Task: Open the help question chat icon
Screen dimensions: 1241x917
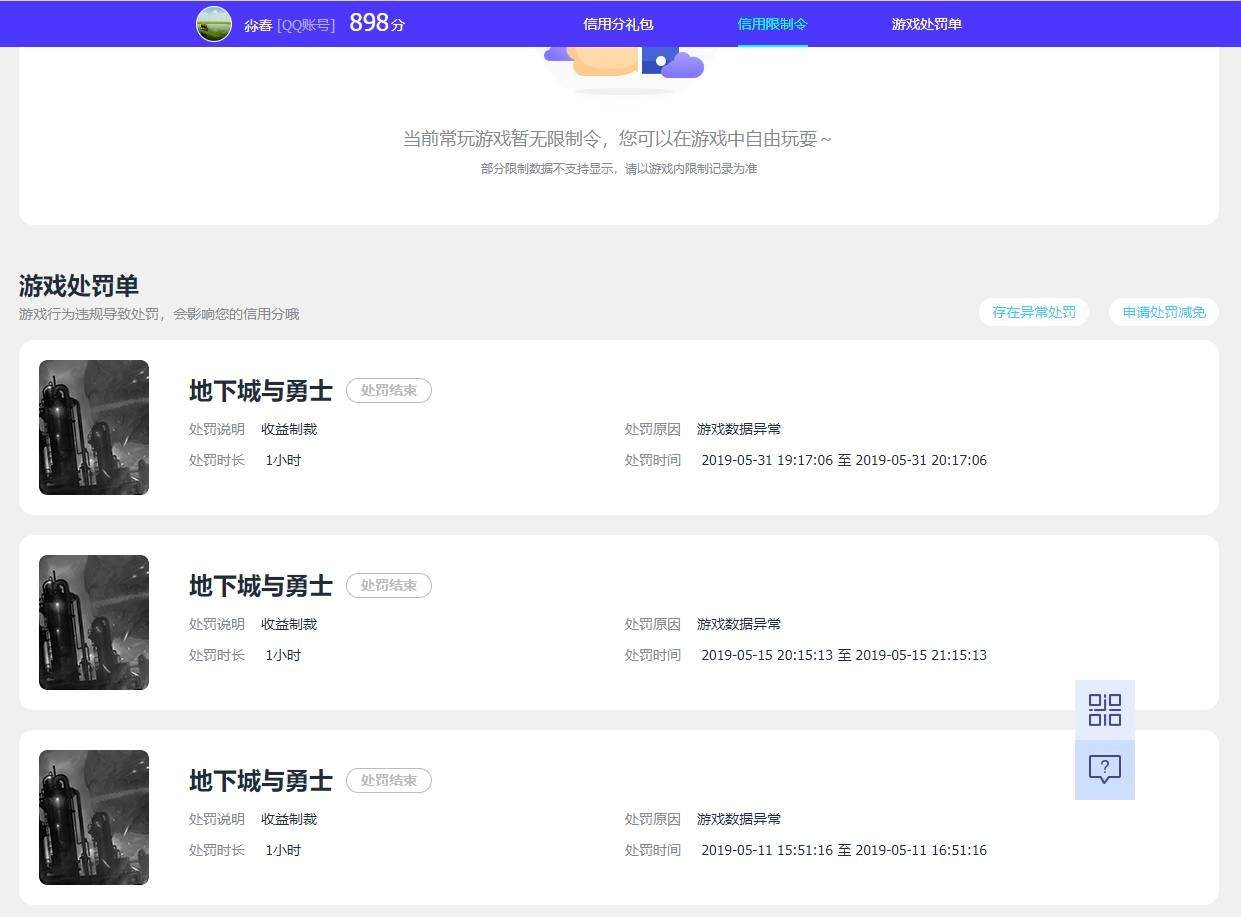Action: 1105,770
